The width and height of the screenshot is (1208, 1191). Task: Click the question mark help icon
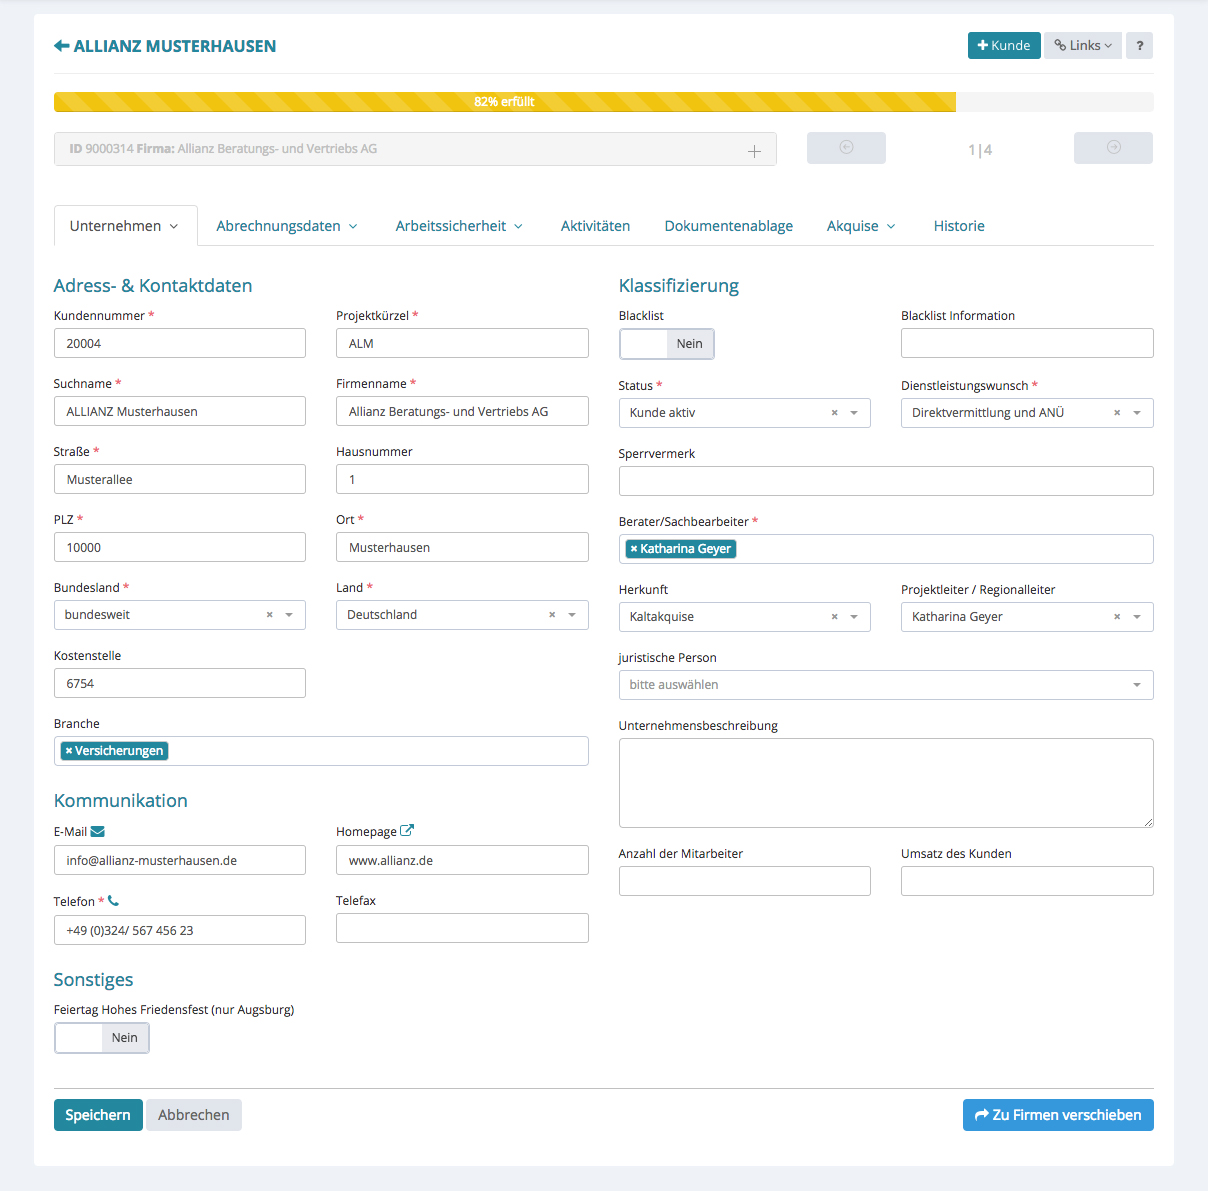[1139, 46]
